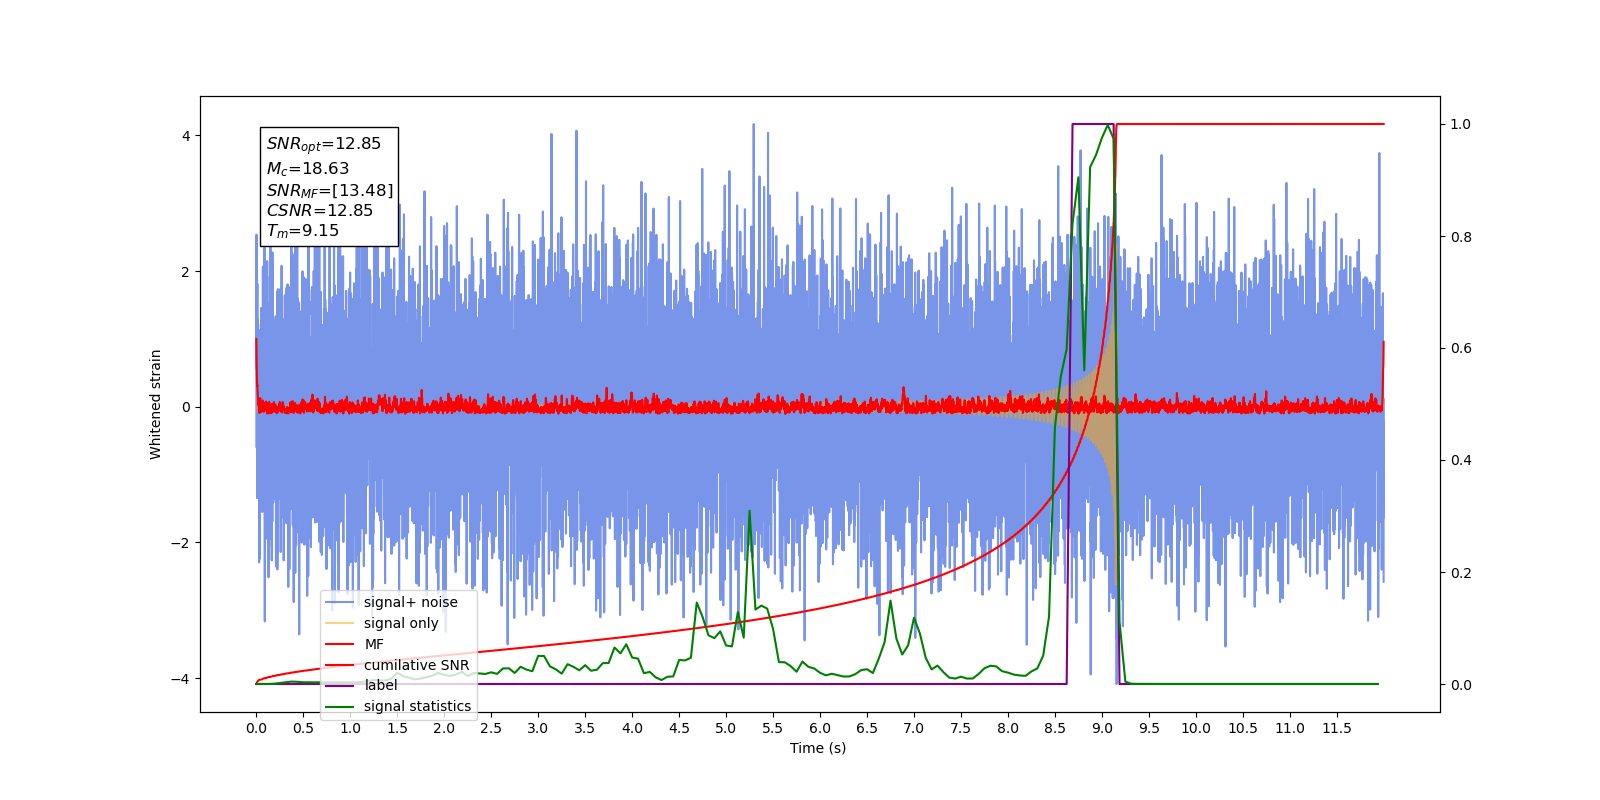Click the 4.0 tick on time axis
The width and height of the screenshot is (1600, 800).
(x=632, y=728)
